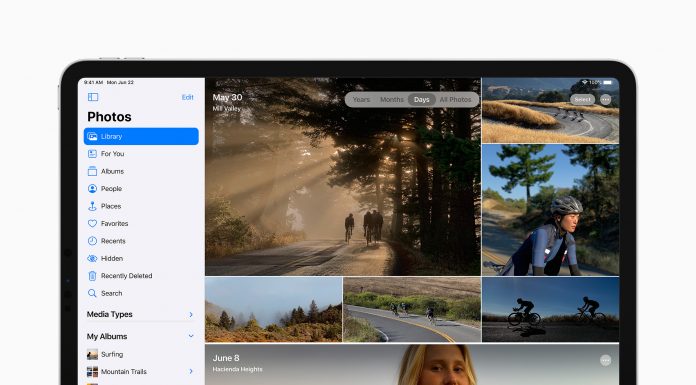Switch to All Photos view
The height and width of the screenshot is (385, 696).
tap(456, 99)
